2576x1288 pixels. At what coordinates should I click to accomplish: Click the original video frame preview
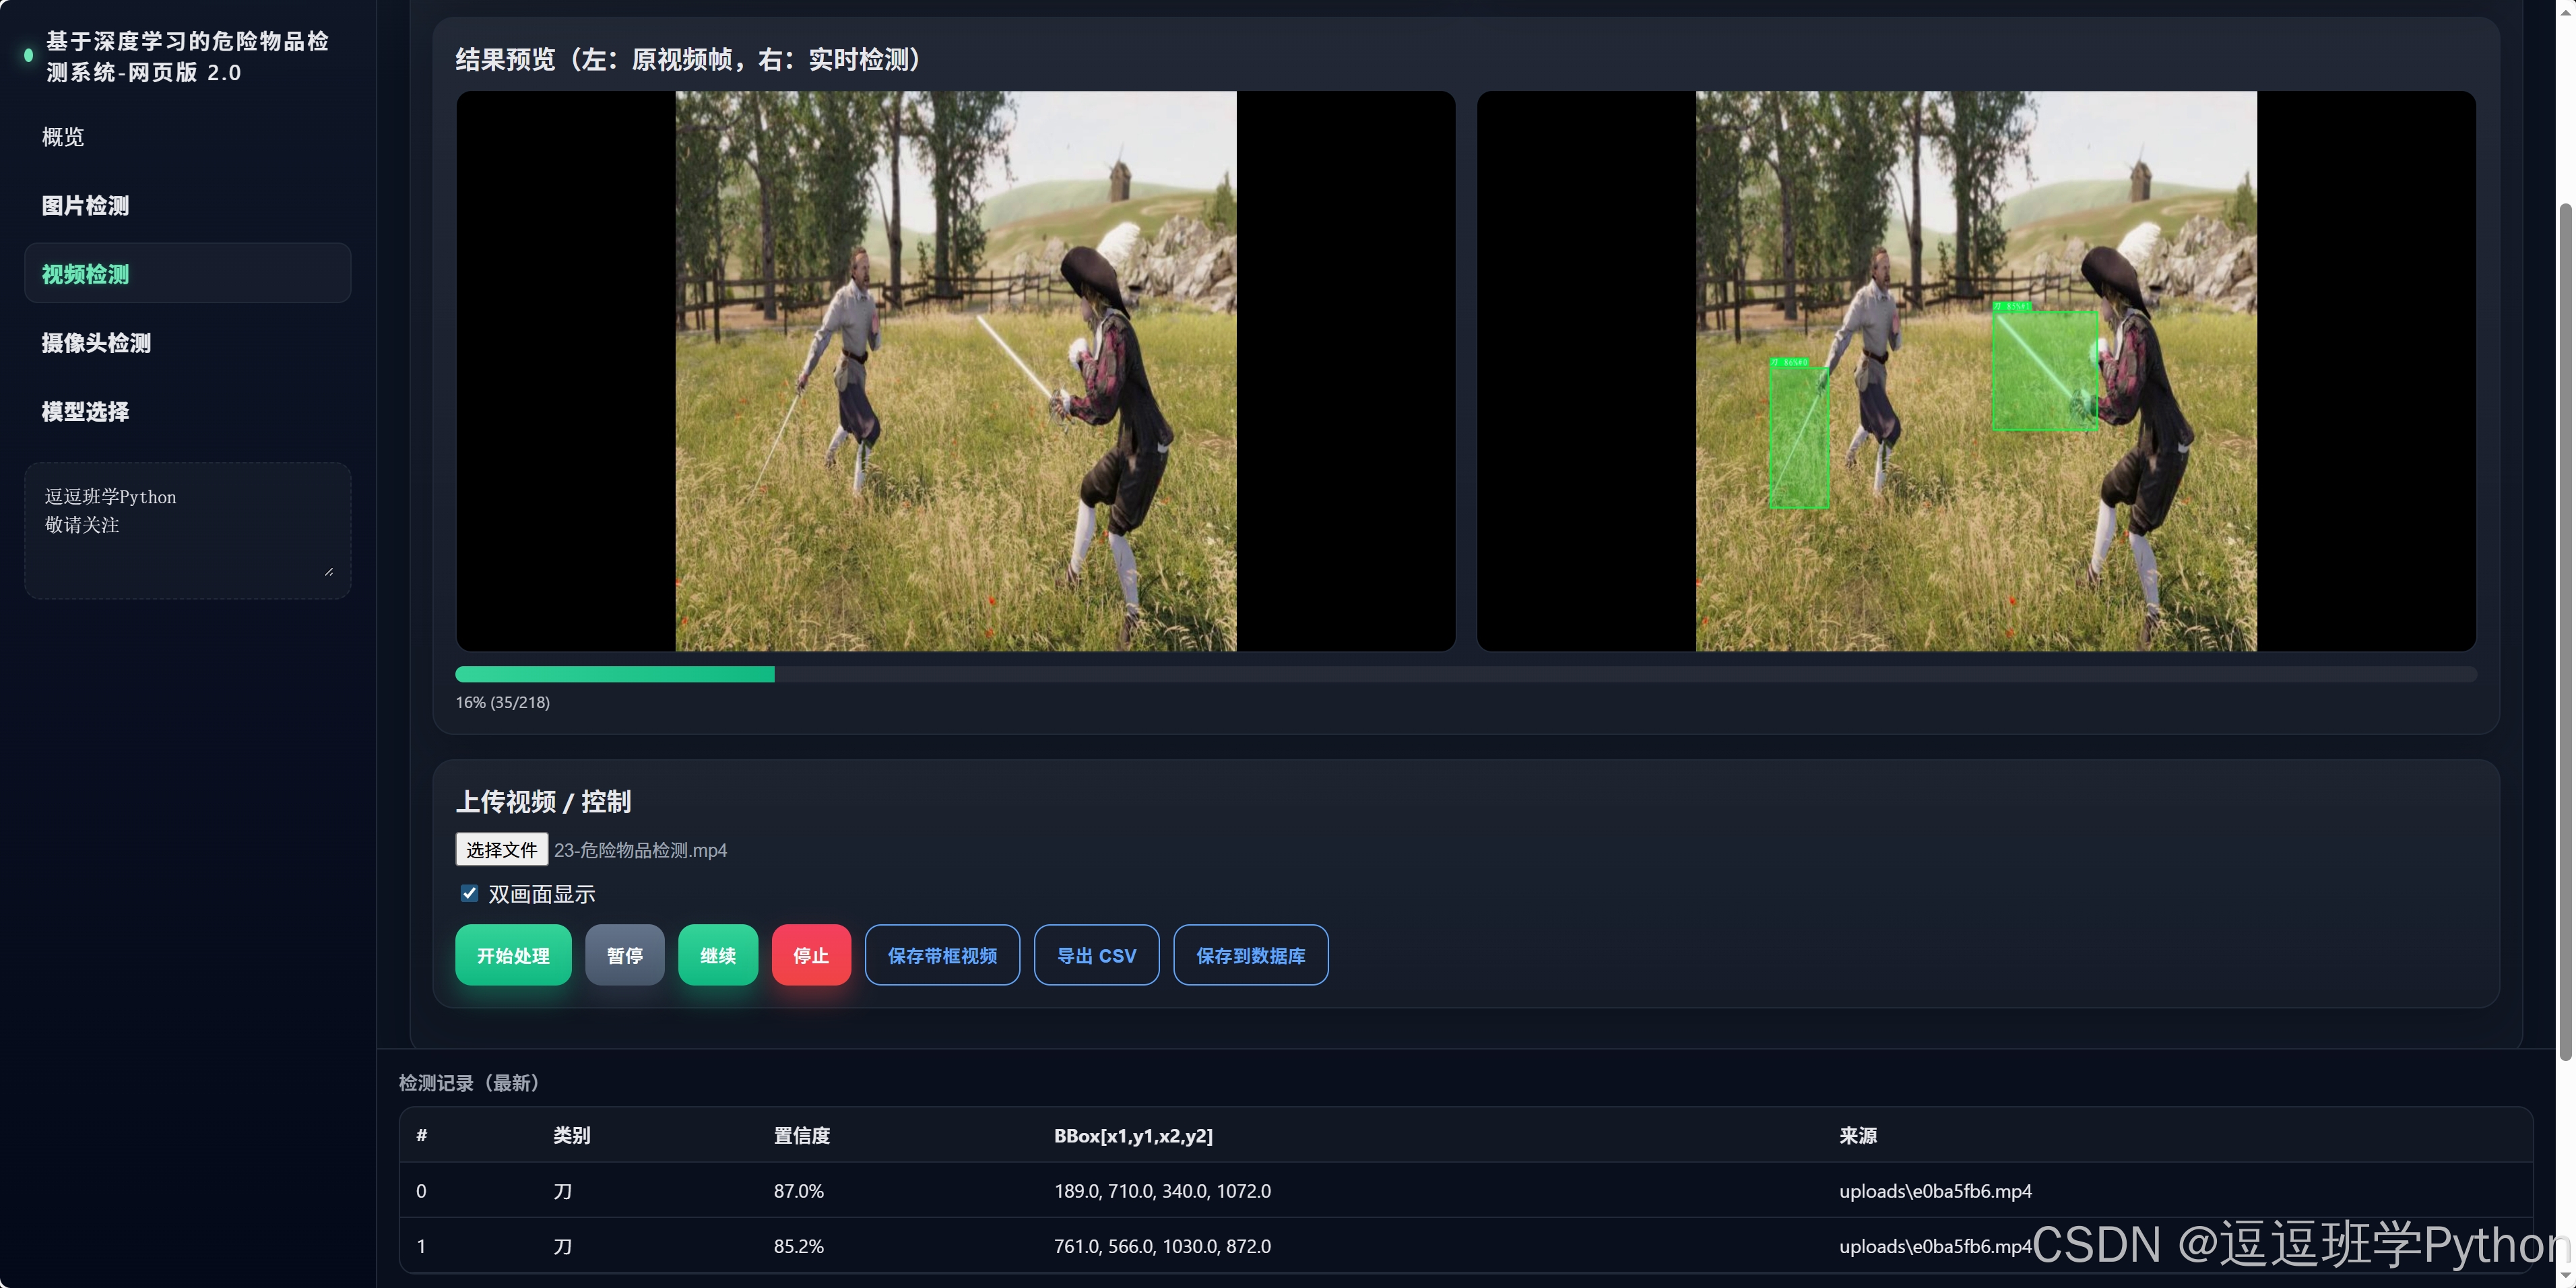click(956, 371)
